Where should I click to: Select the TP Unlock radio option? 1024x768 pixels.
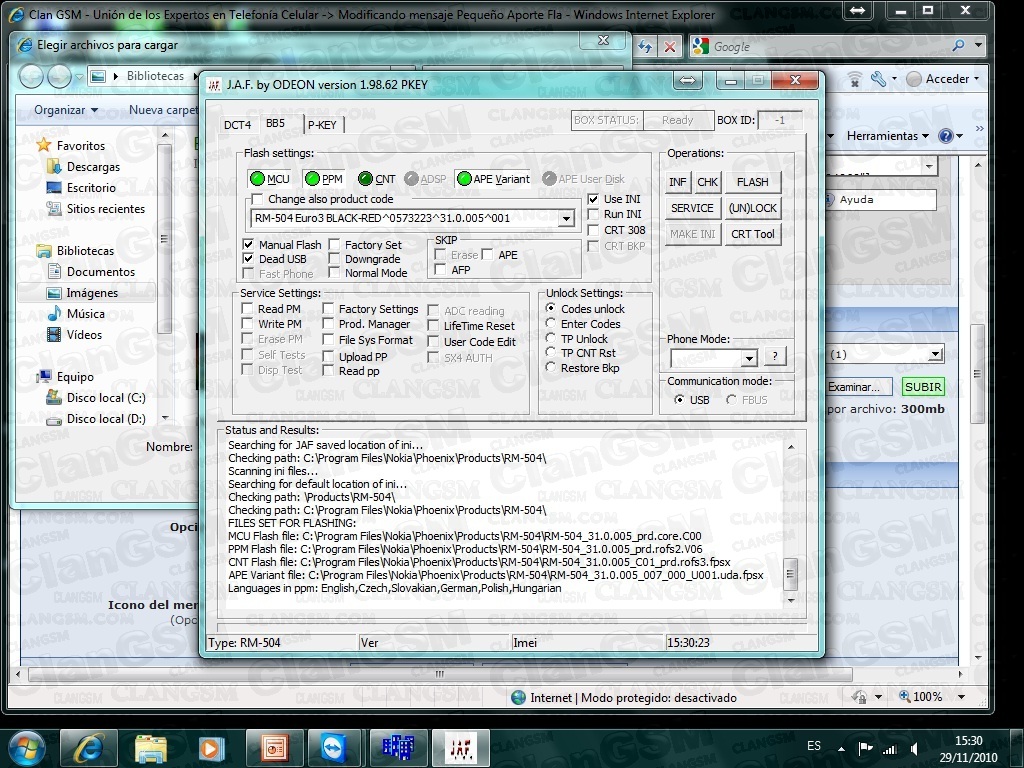(x=551, y=338)
